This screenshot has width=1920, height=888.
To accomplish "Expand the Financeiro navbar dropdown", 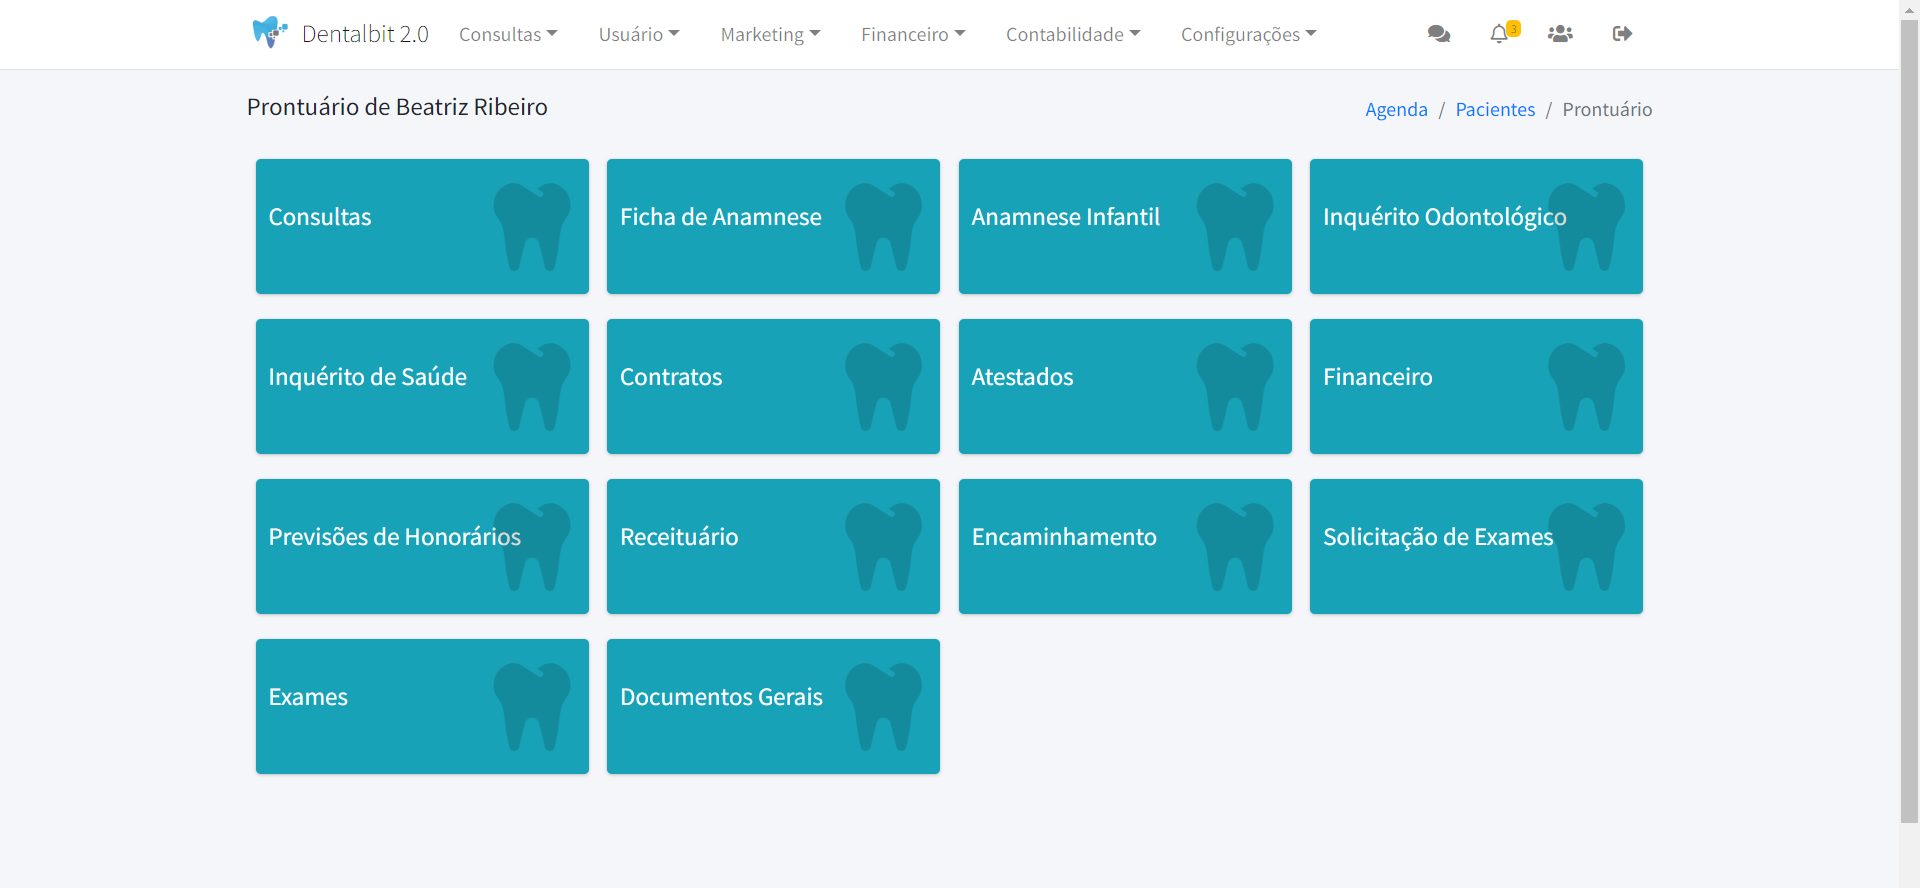I will click(x=913, y=34).
